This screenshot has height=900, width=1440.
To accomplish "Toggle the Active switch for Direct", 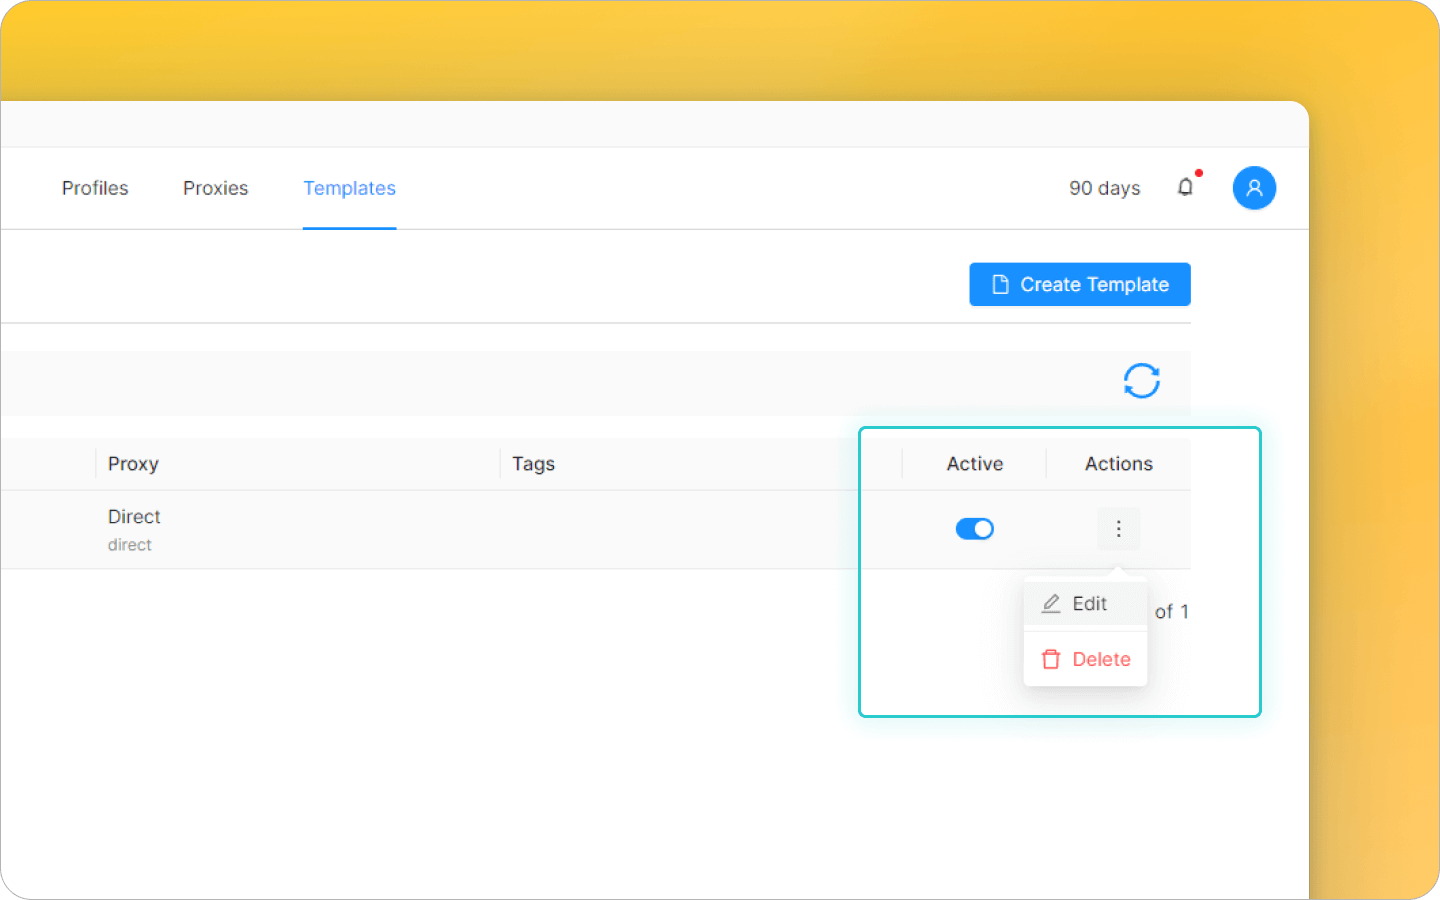I will (x=974, y=529).
